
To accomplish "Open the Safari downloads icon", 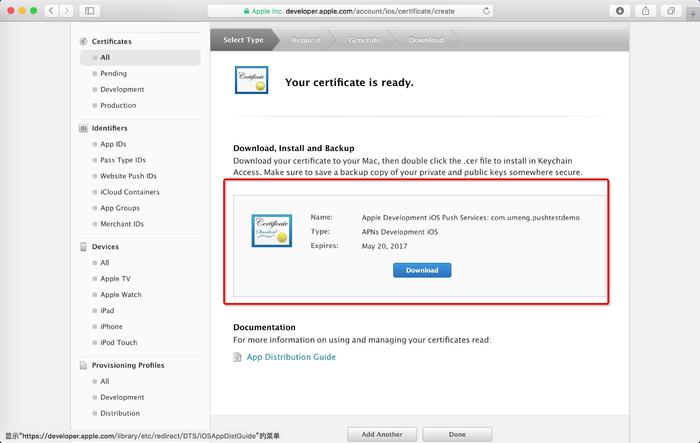I will click(621, 10).
